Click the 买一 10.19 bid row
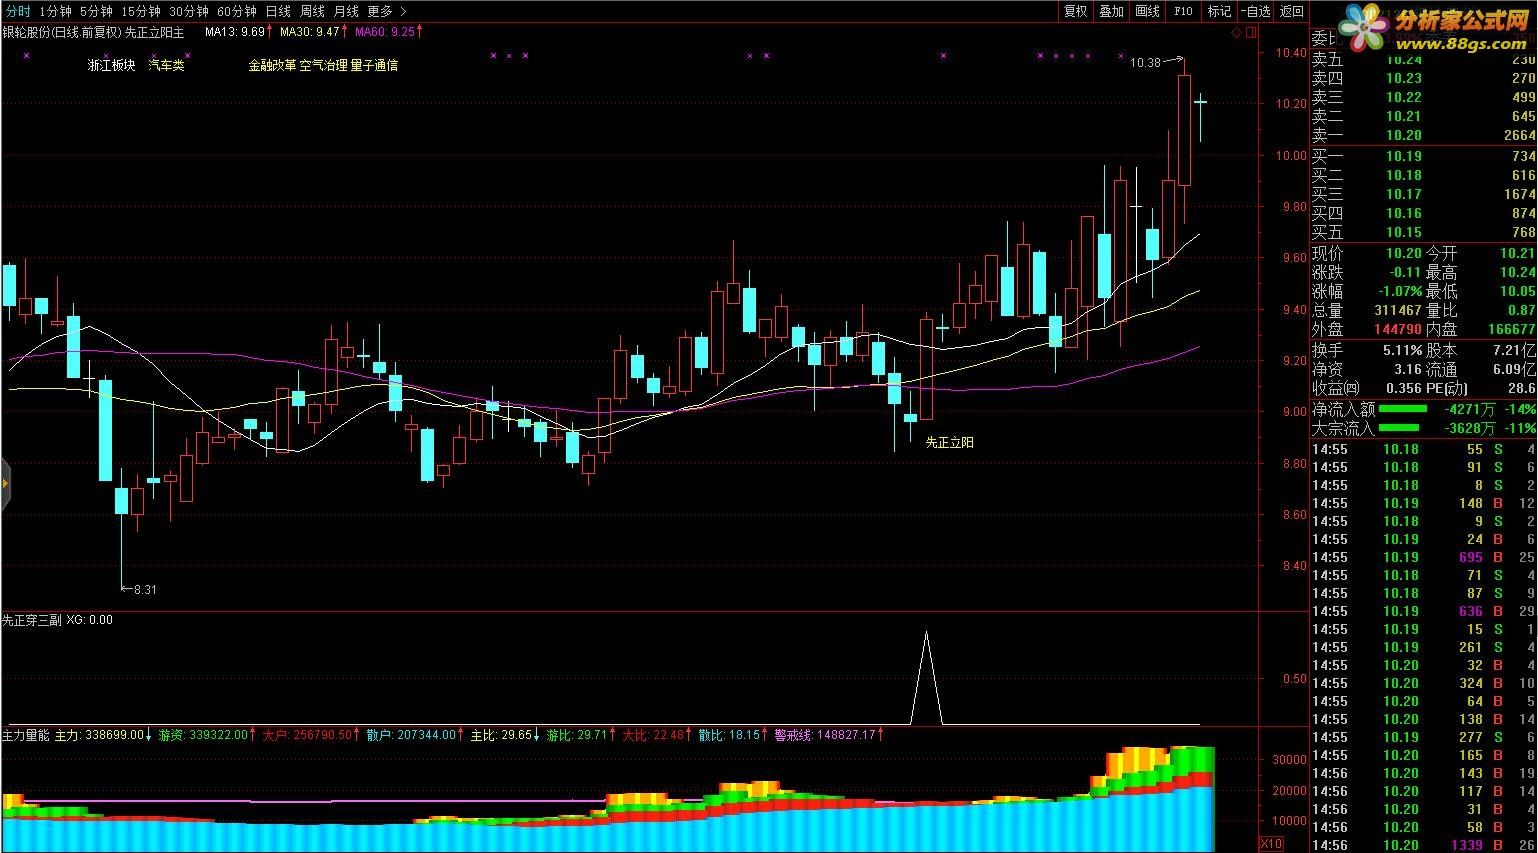The width and height of the screenshot is (1538, 853). pyautogui.click(x=1423, y=156)
